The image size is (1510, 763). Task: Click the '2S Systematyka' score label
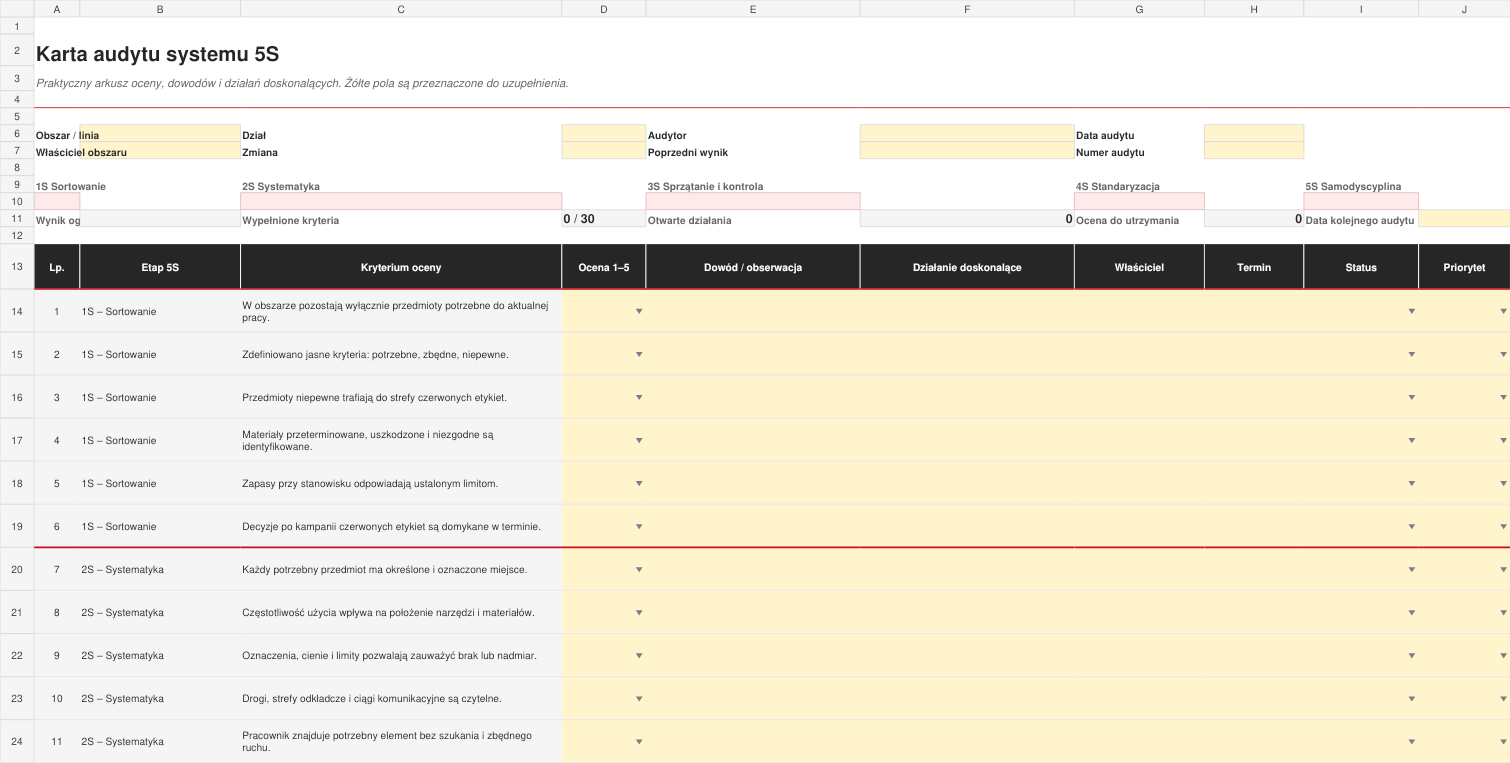(281, 186)
